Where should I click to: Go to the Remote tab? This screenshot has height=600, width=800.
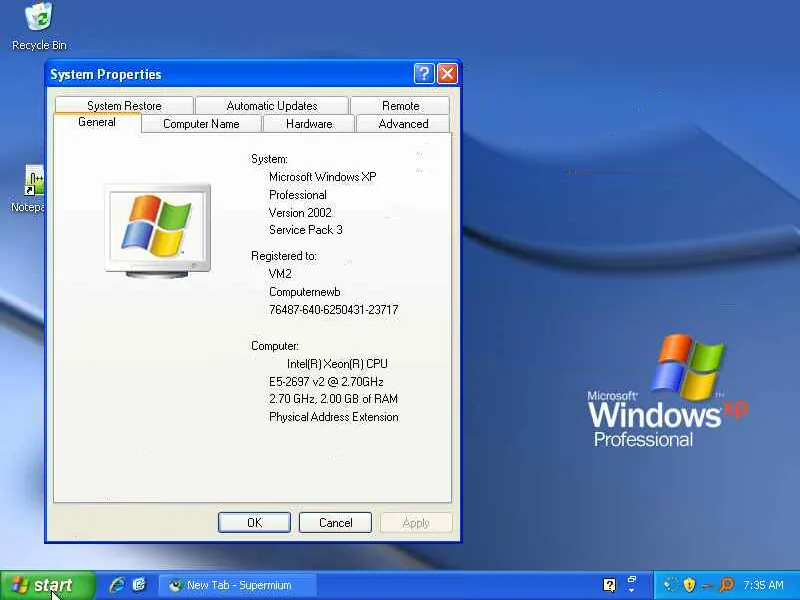pos(401,106)
